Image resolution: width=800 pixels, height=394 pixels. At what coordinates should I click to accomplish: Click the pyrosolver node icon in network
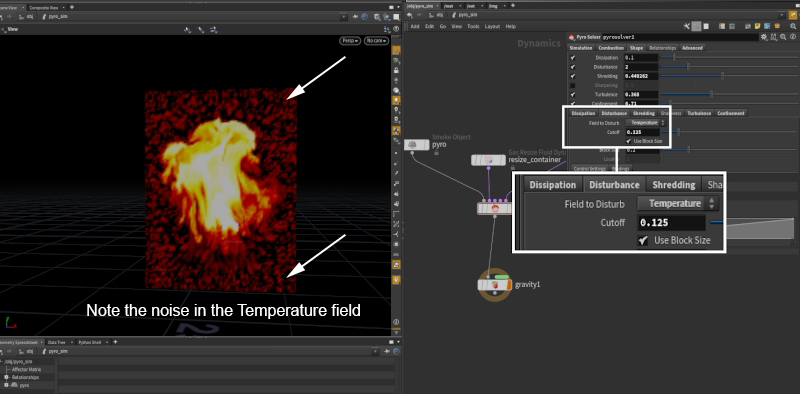click(494, 208)
